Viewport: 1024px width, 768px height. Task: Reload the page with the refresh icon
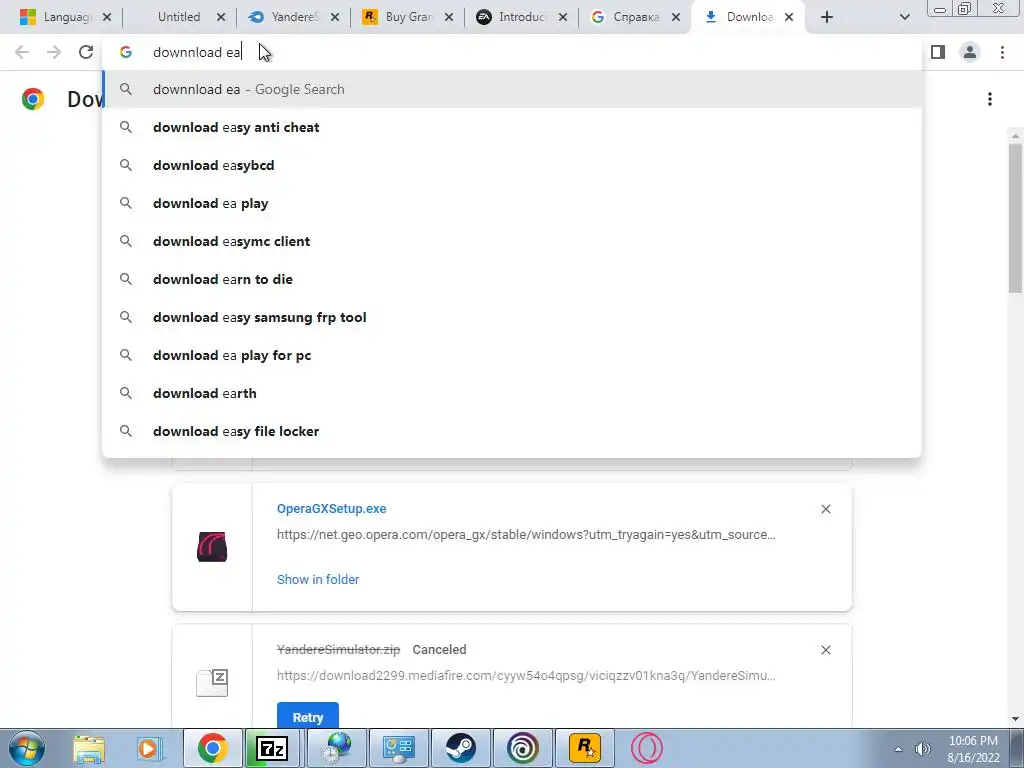tap(86, 52)
